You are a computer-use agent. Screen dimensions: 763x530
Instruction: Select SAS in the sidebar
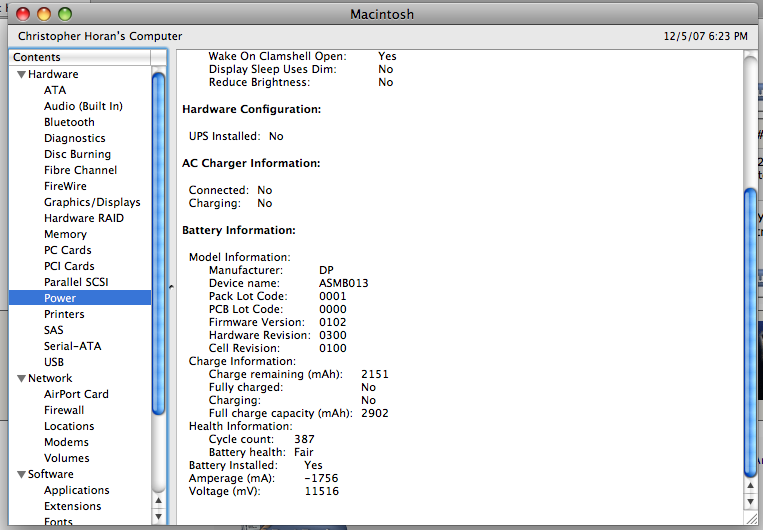pos(54,330)
